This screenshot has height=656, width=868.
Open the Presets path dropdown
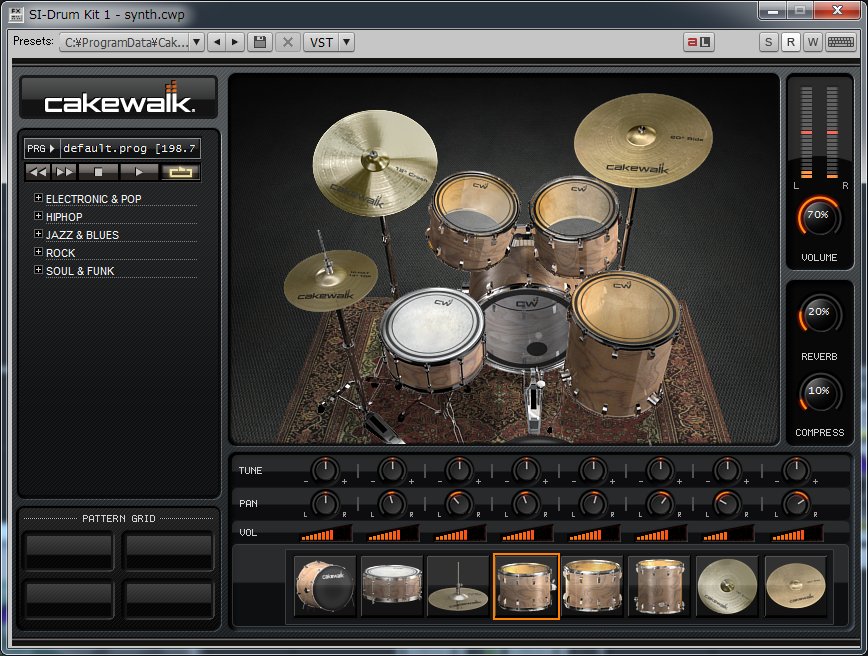(x=197, y=42)
